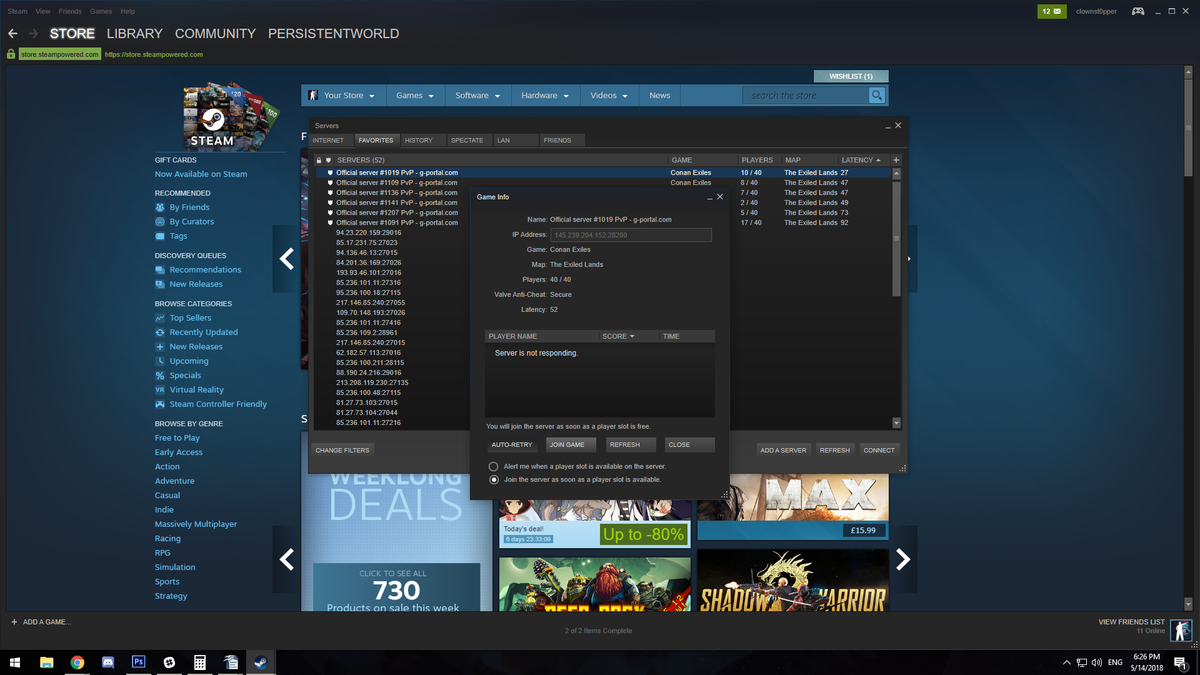
Task: Select server row 94.23.220.159:29016
Action: pyautogui.click(x=602, y=233)
